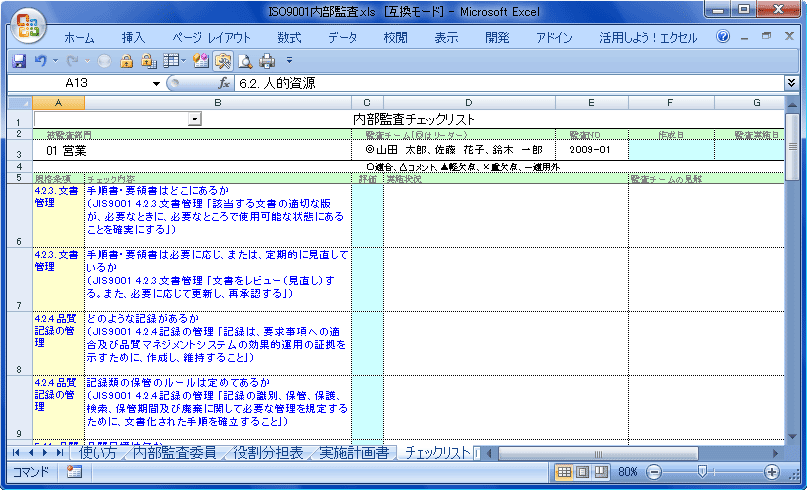
Task: Open the アドイン ribbon tab
Action: [x=554, y=38]
